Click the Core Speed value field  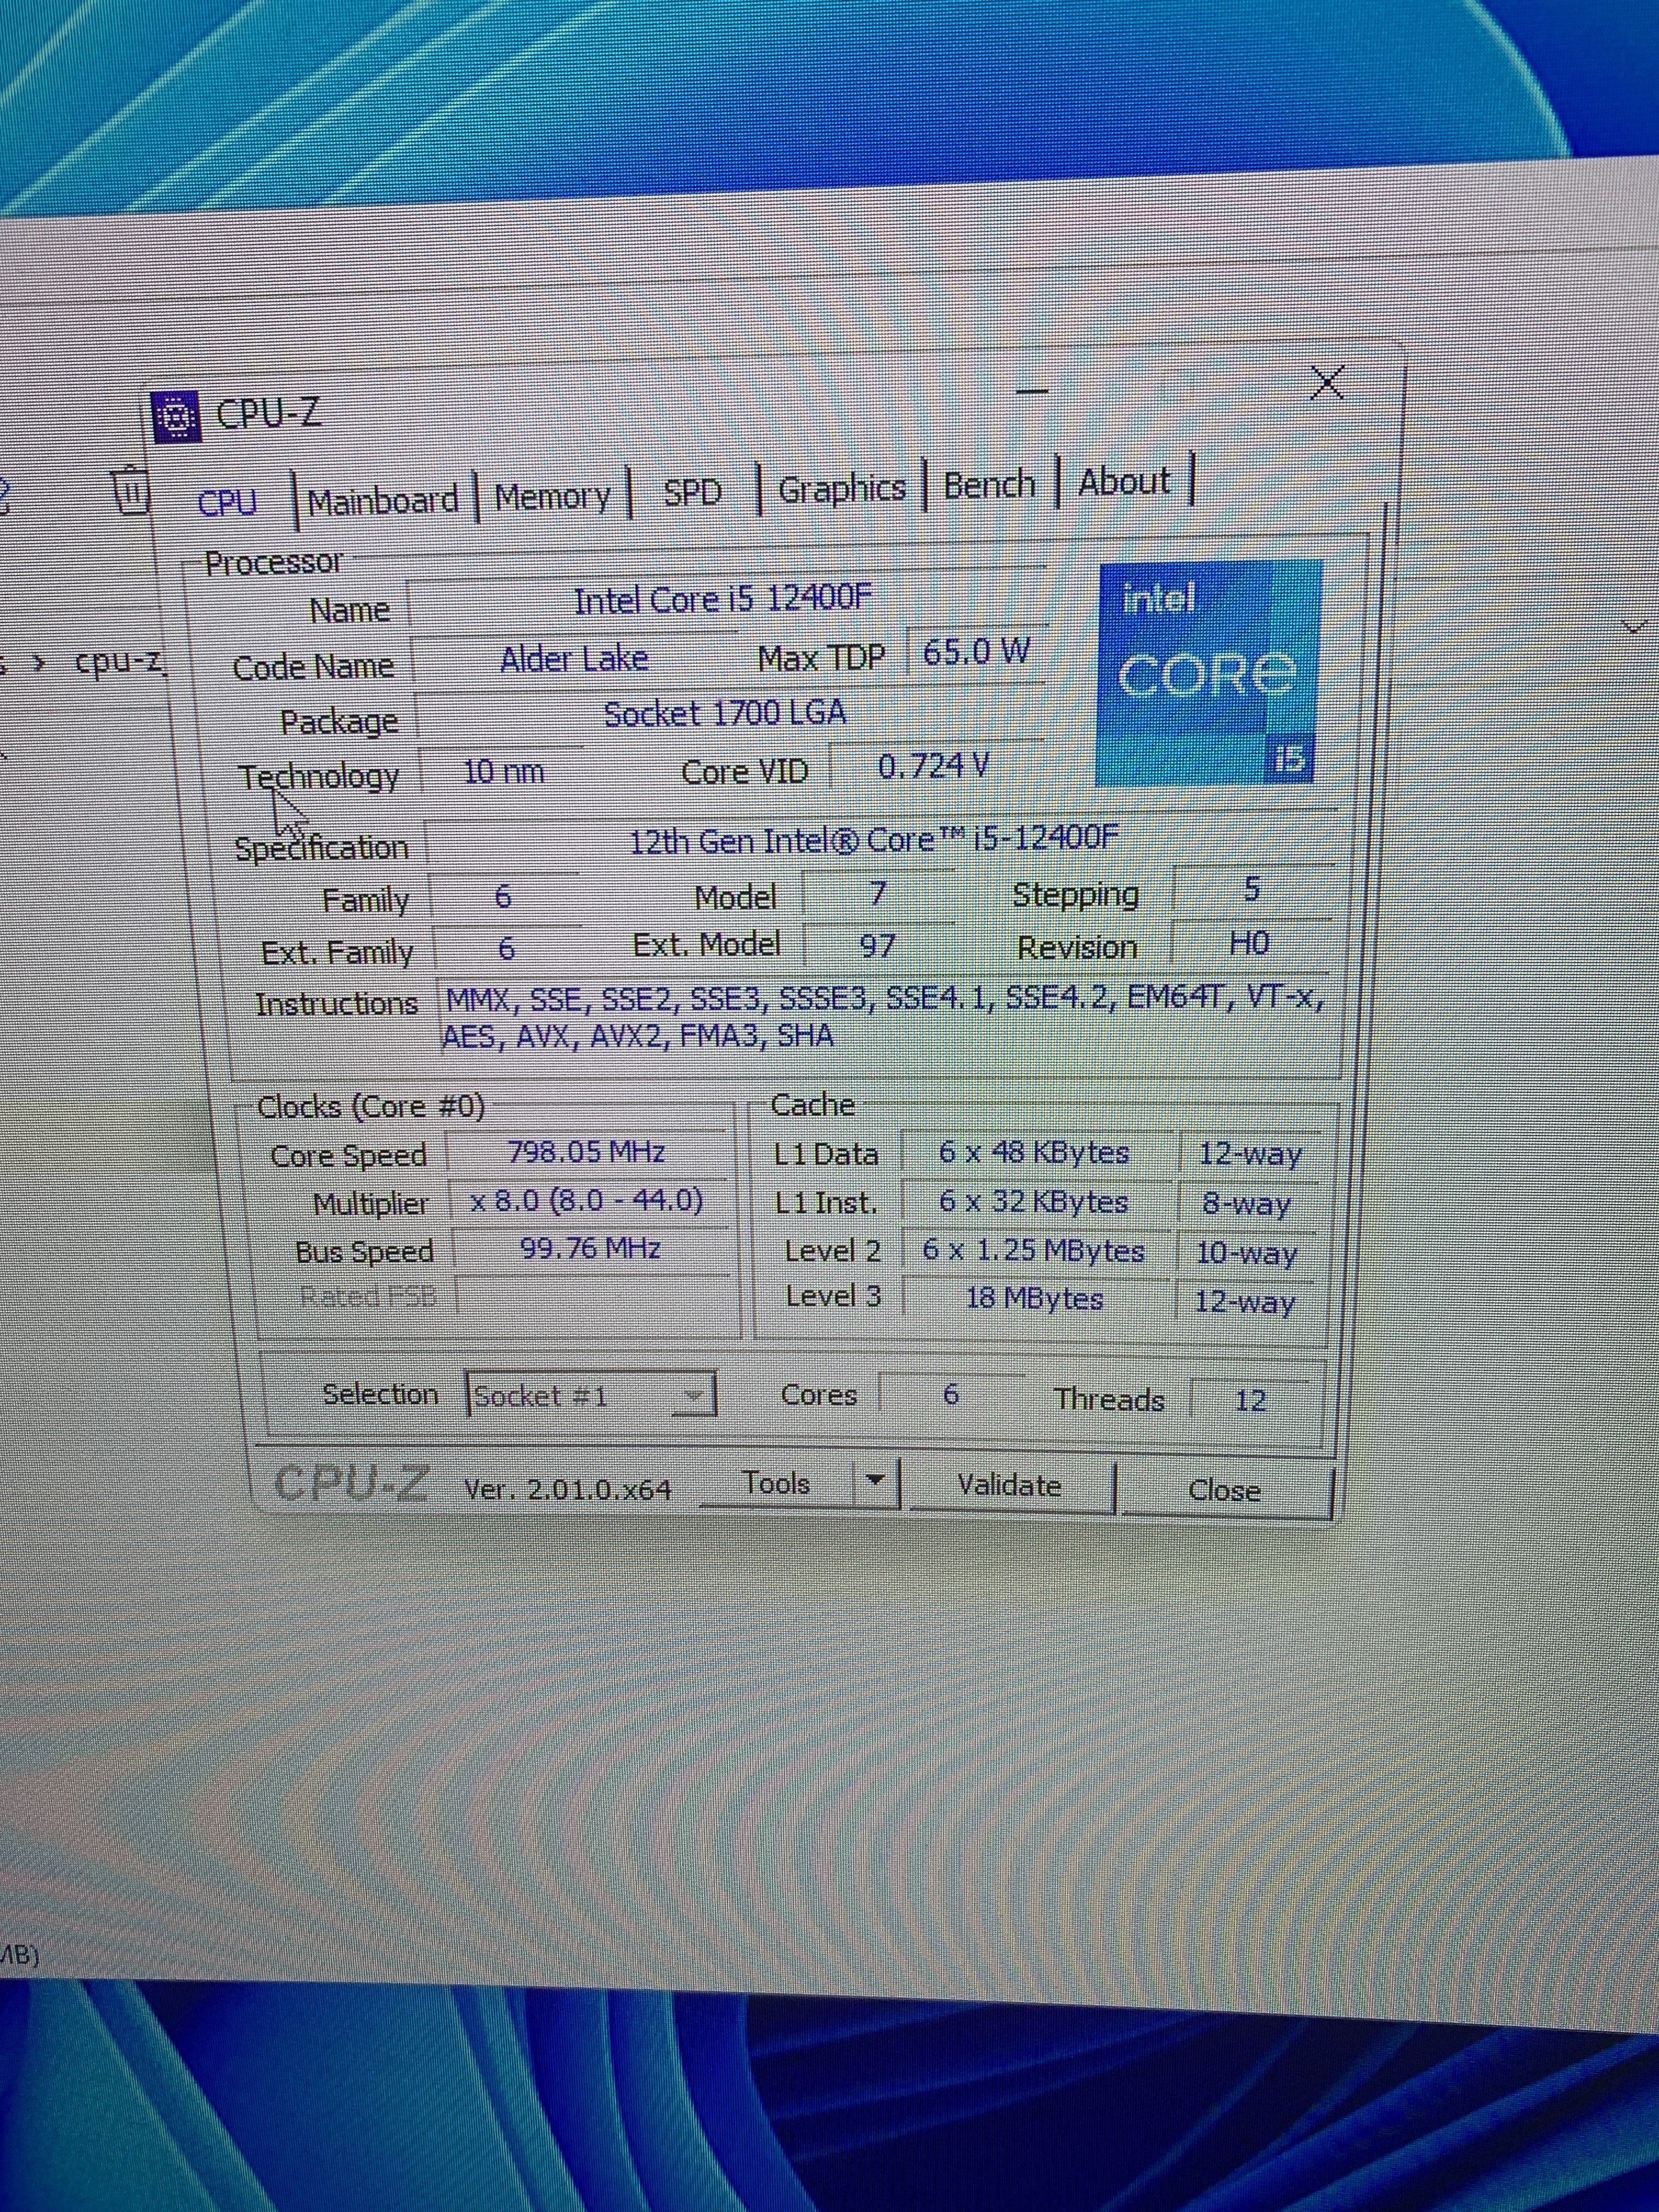click(x=586, y=1152)
